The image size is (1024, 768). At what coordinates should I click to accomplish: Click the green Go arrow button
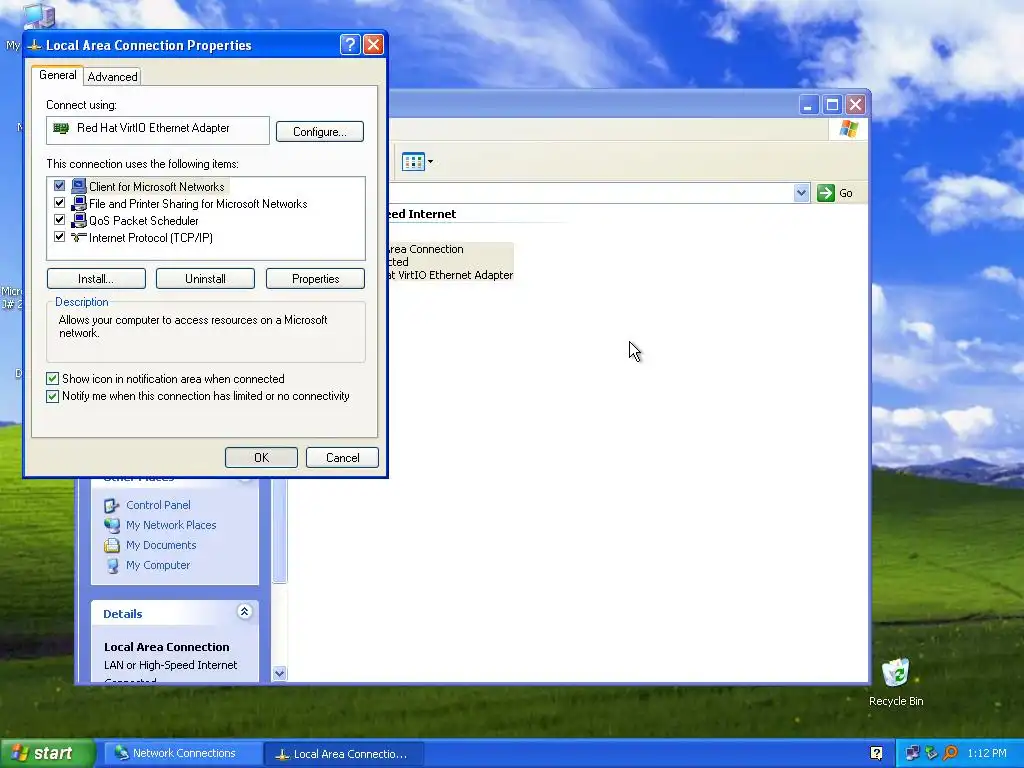click(x=826, y=193)
